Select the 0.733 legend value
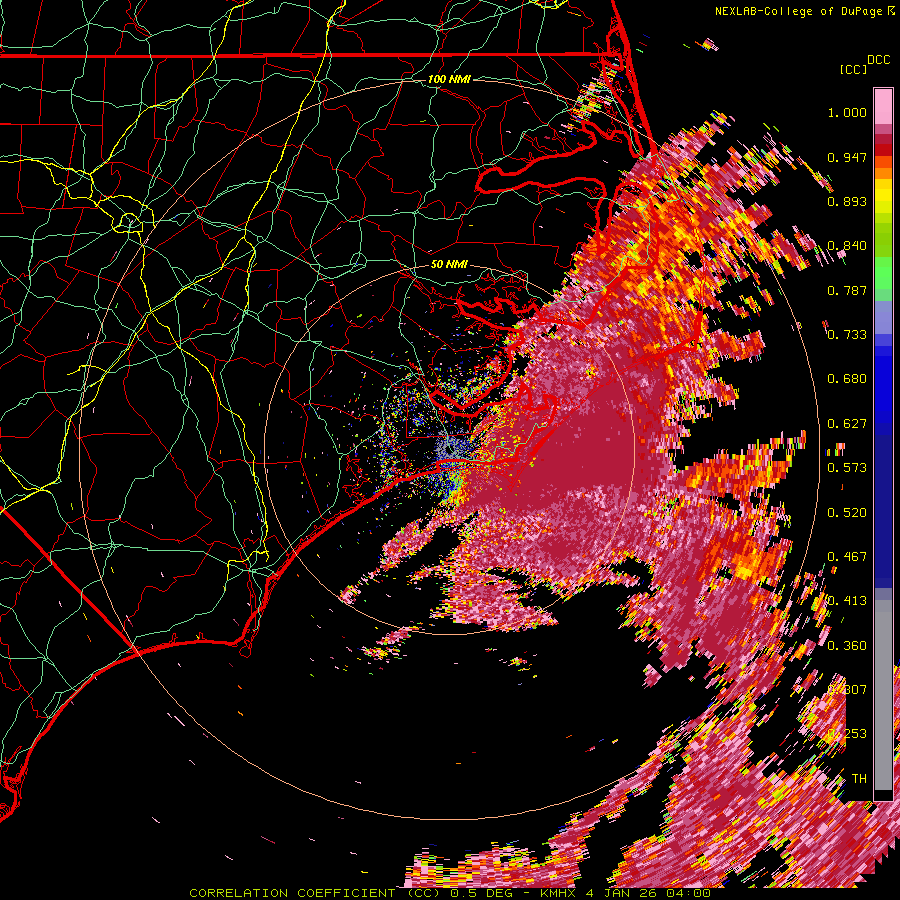The width and height of the screenshot is (900, 900). click(x=847, y=335)
